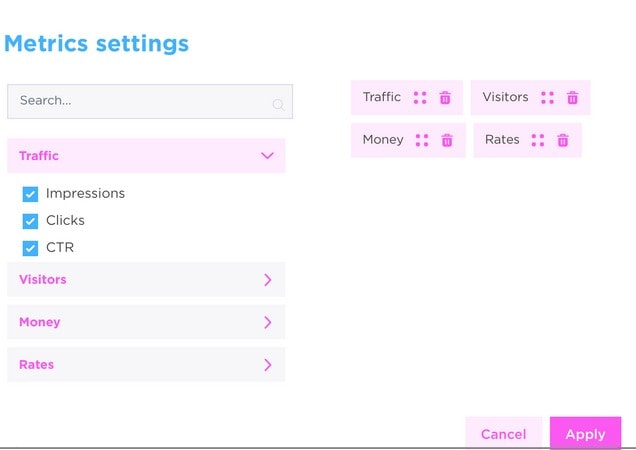Expand the Money section arrow

tap(267, 322)
